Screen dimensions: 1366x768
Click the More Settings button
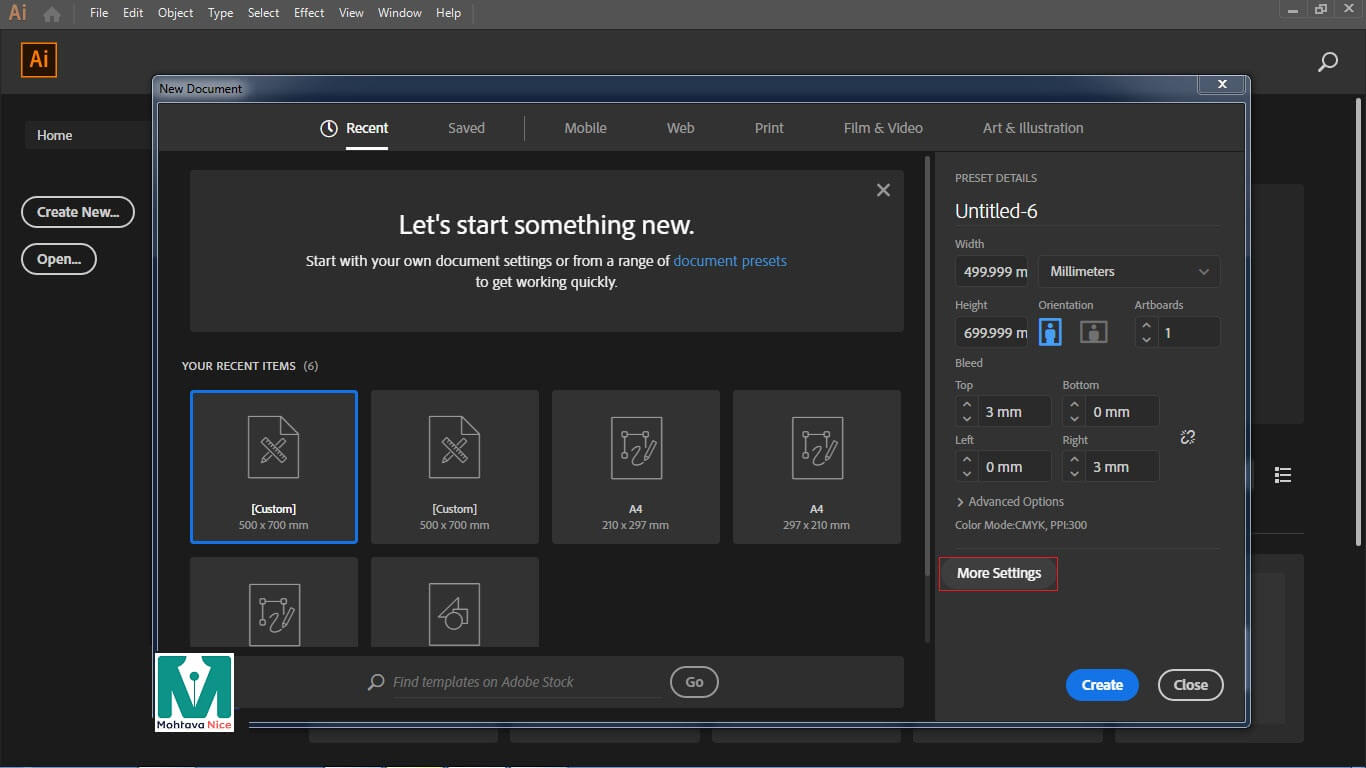coord(998,573)
